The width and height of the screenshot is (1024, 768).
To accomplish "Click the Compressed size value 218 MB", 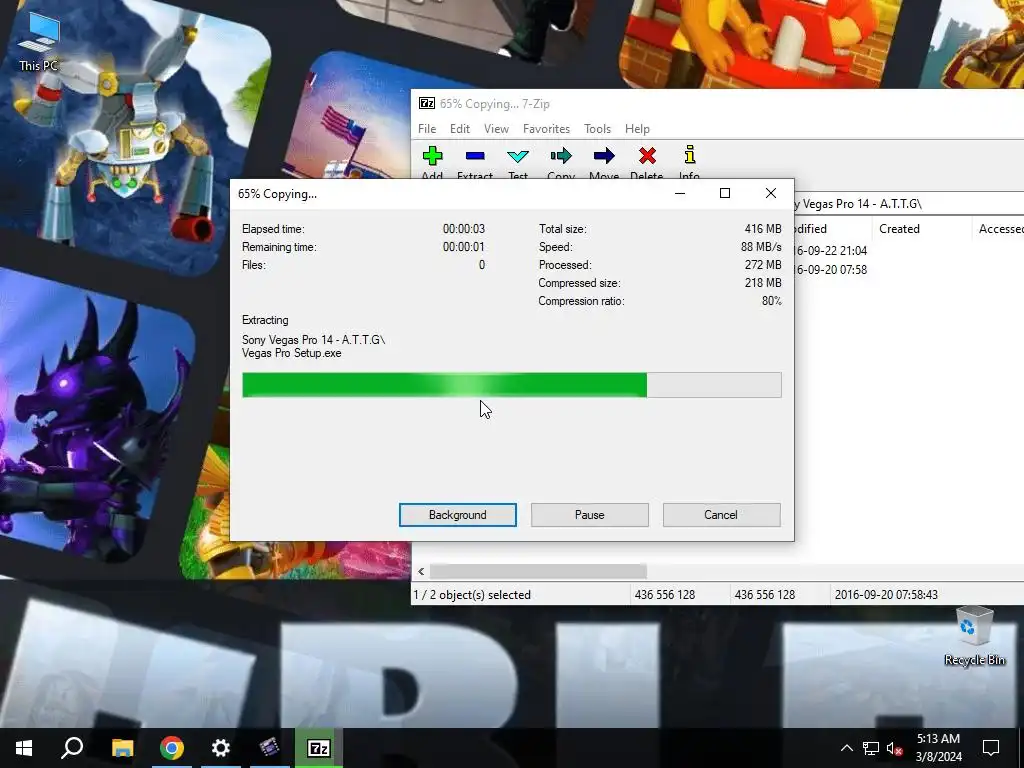I will pos(763,283).
